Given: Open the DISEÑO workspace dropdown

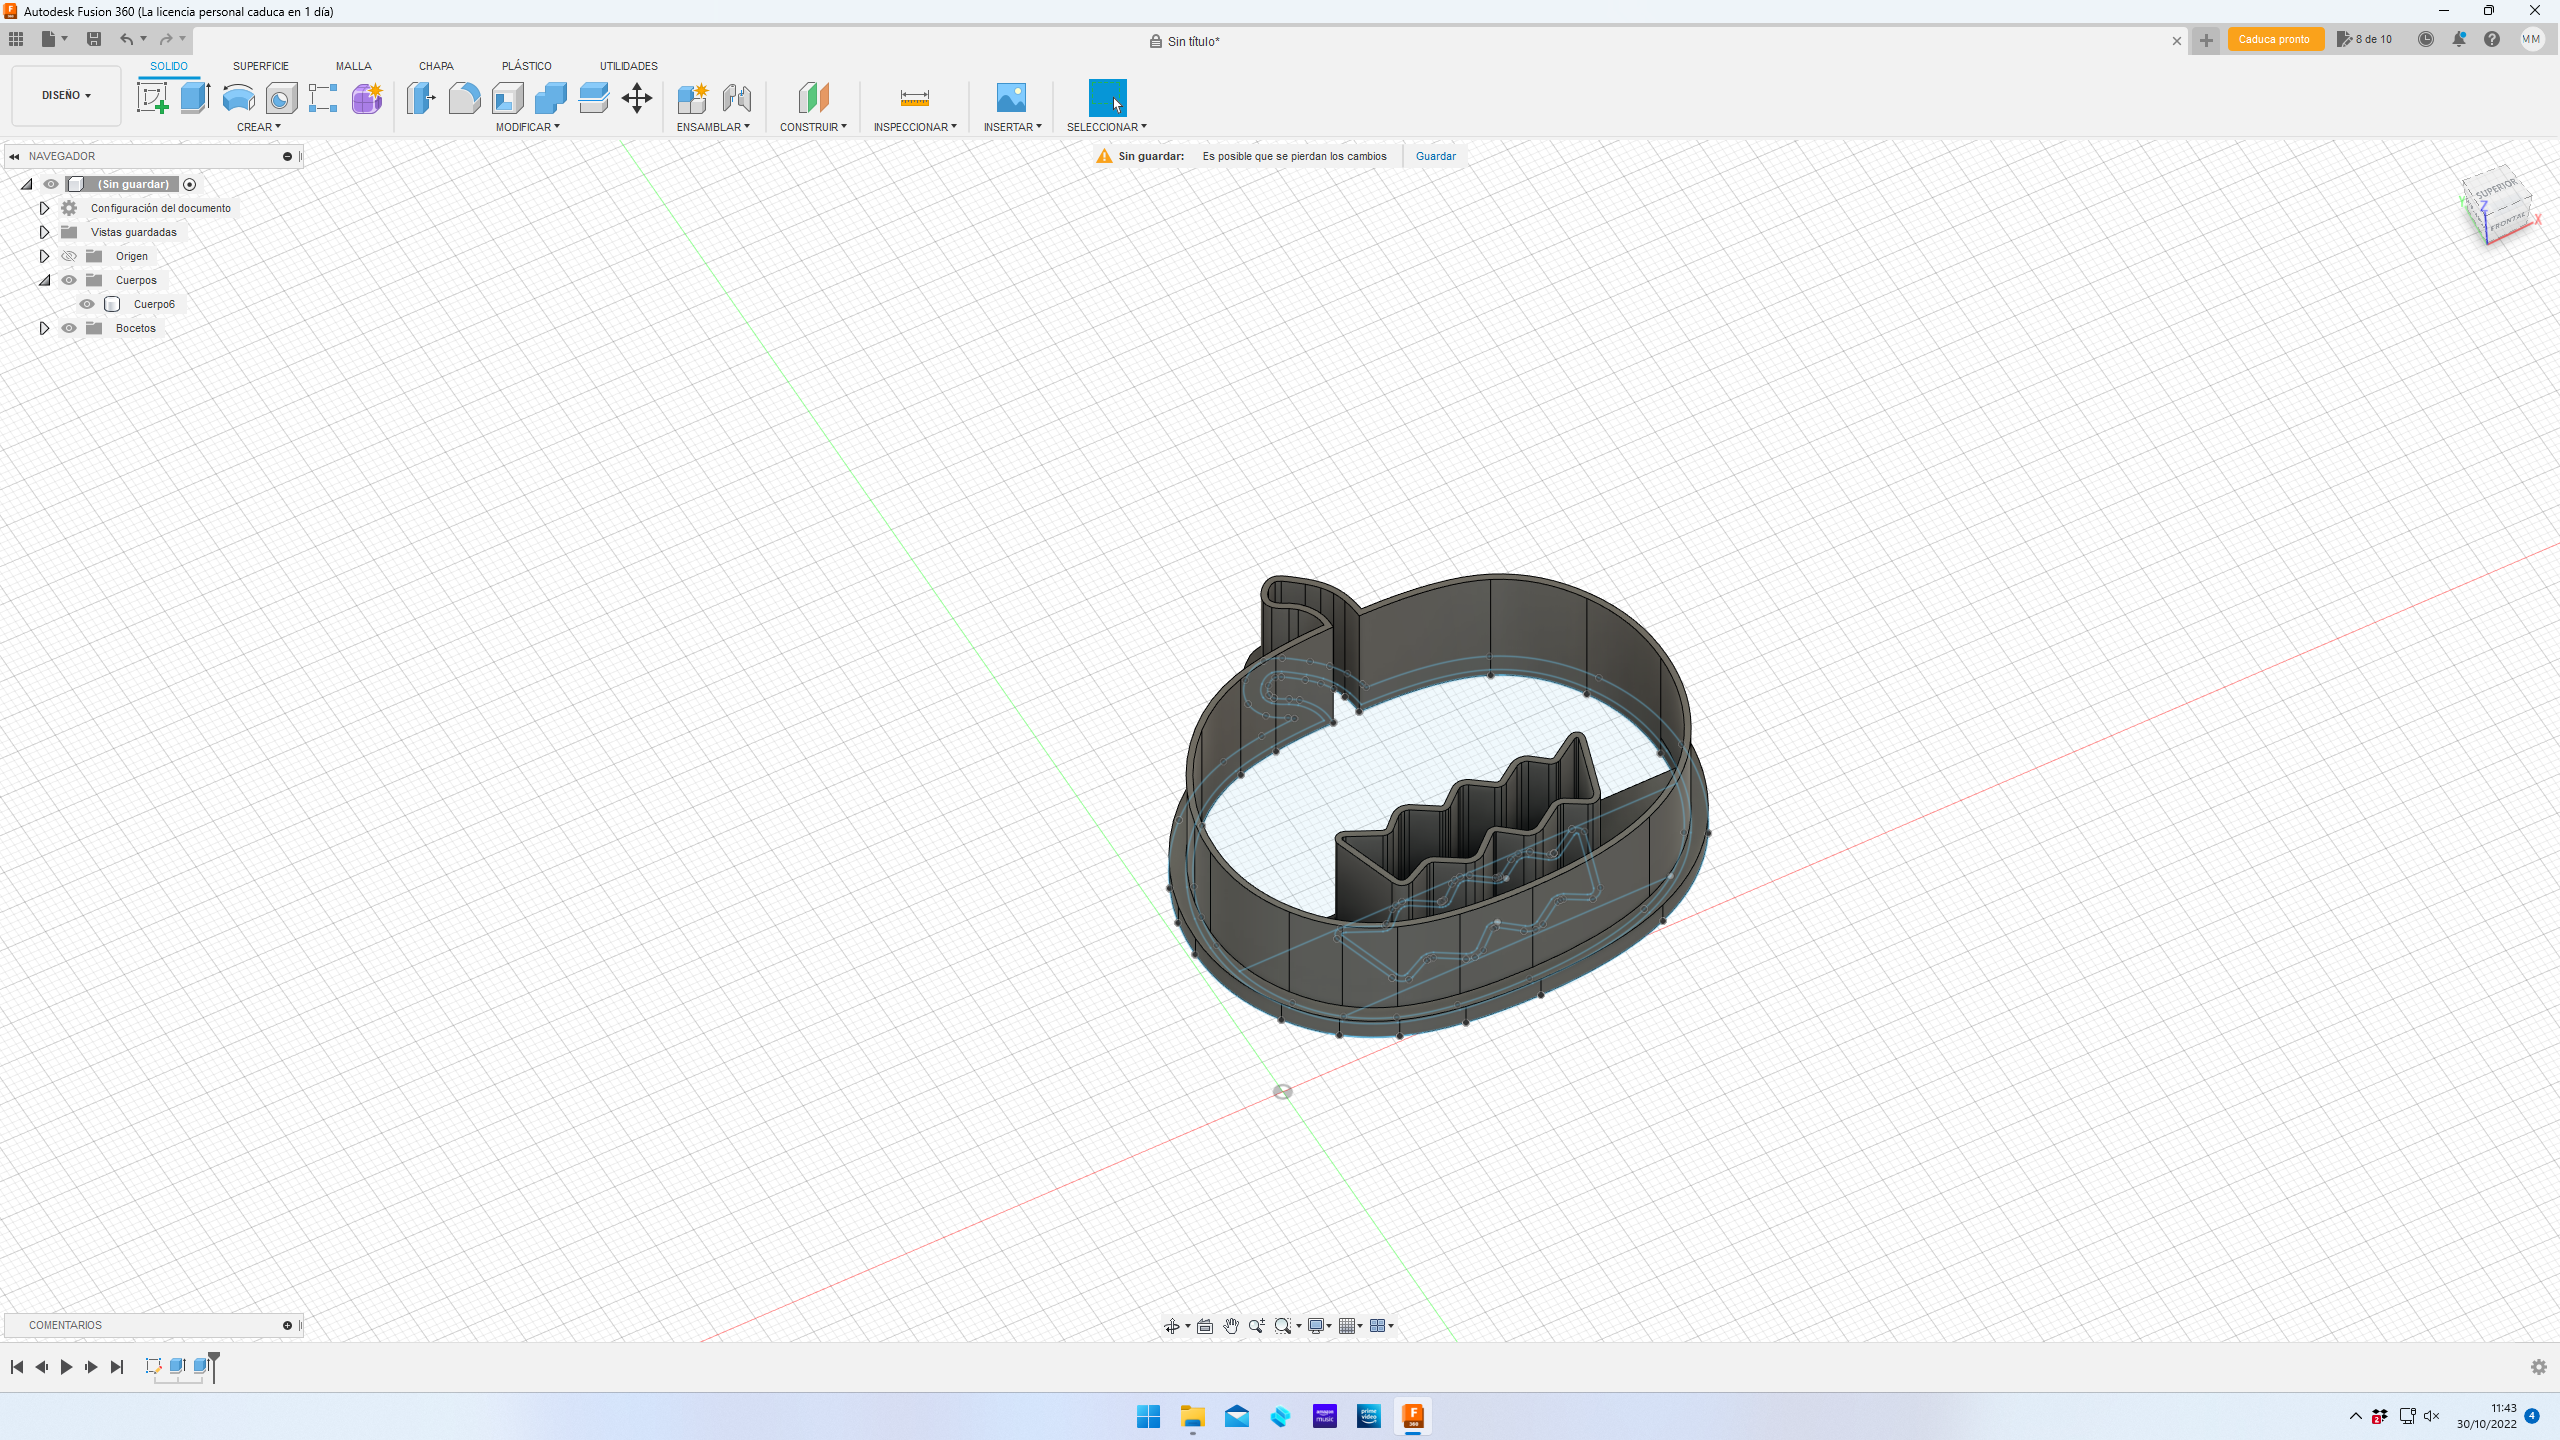Looking at the screenshot, I should tap(66, 95).
